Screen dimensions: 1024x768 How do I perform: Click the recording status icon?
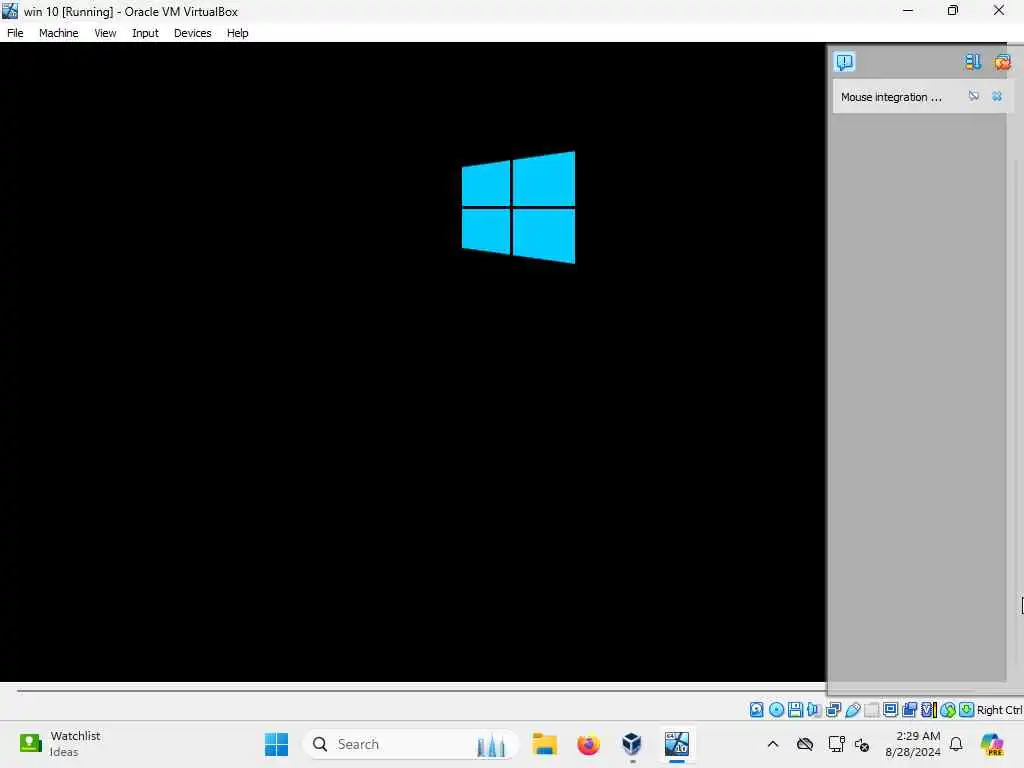[x=909, y=709]
